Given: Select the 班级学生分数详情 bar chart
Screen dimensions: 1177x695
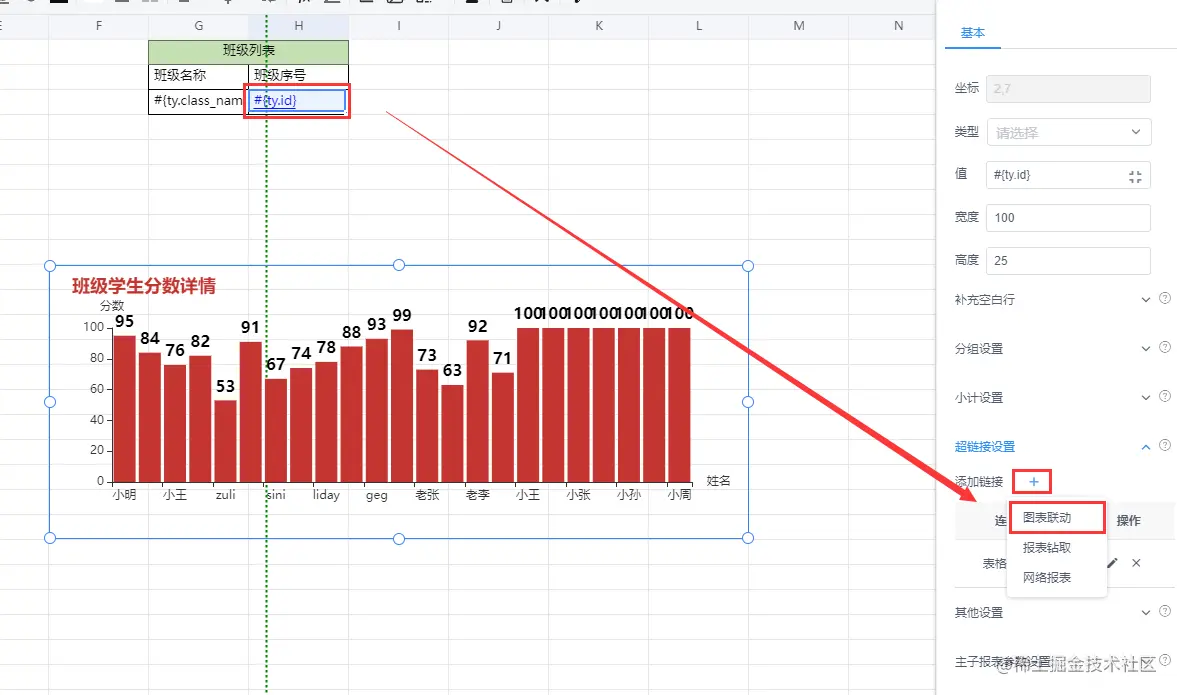Looking at the screenshot, I should click(x=399, y=402).
